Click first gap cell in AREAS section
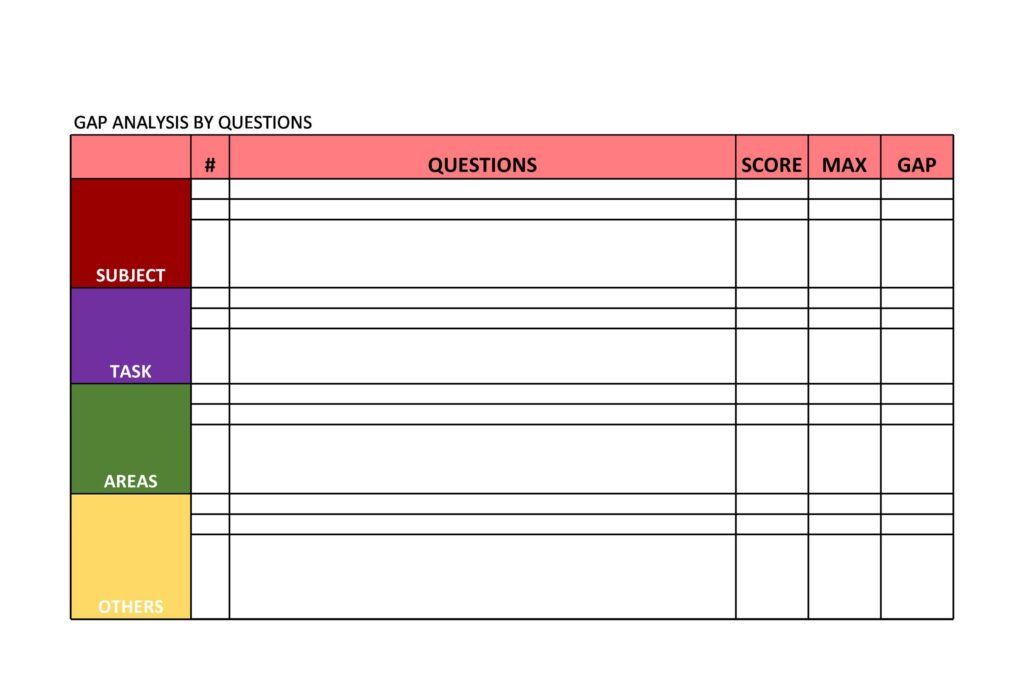The height and width of the screenshot is (695, 1024). (917, 394)
